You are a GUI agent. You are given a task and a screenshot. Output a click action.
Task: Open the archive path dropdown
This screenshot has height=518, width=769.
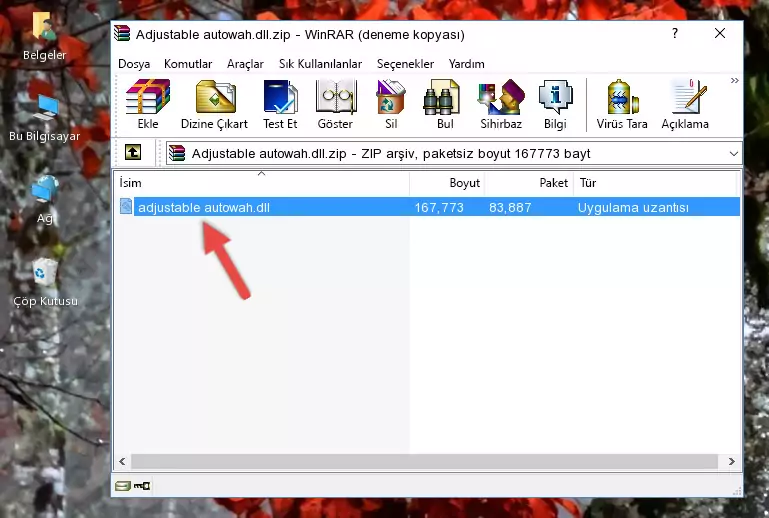point(733,154)
